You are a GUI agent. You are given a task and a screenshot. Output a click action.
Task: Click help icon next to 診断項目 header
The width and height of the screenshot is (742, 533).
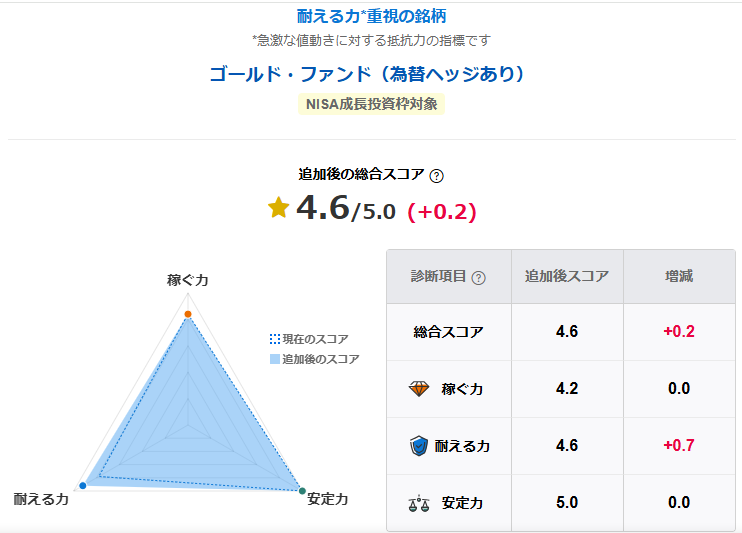(x=478, y=278)
